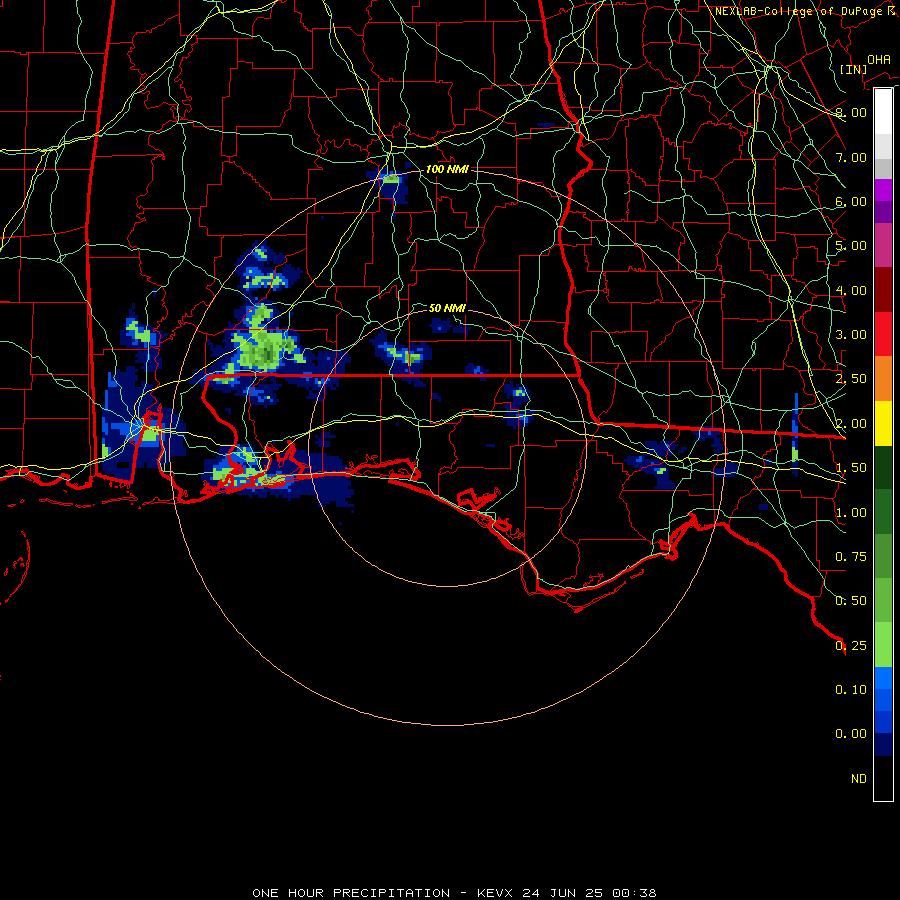Click the 50 NMI range ring label

(x=447, y=308)
